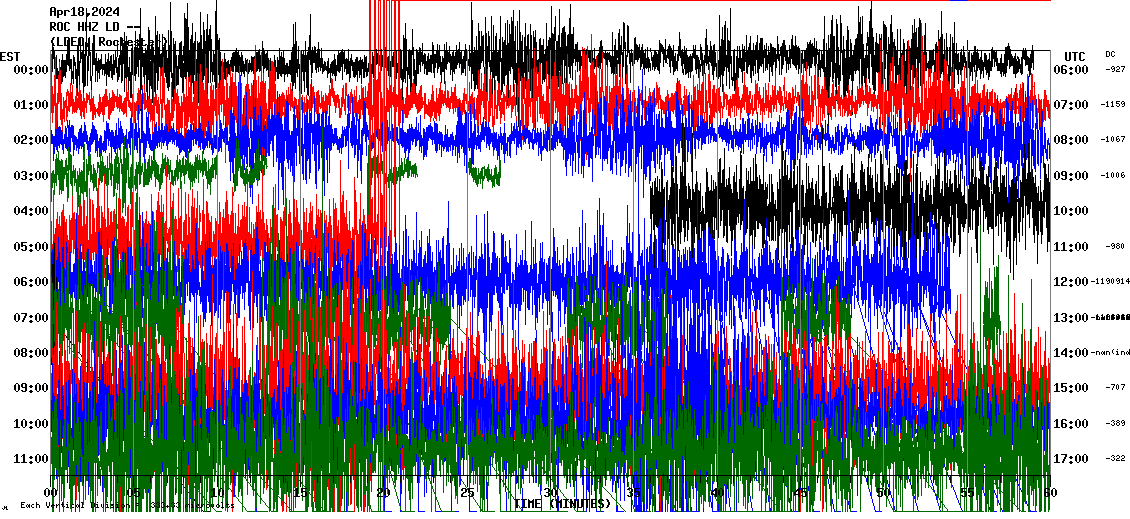Click the Apr18,2024 date header
This screenshot has height=519, width=1130.
tap(84, 12)
